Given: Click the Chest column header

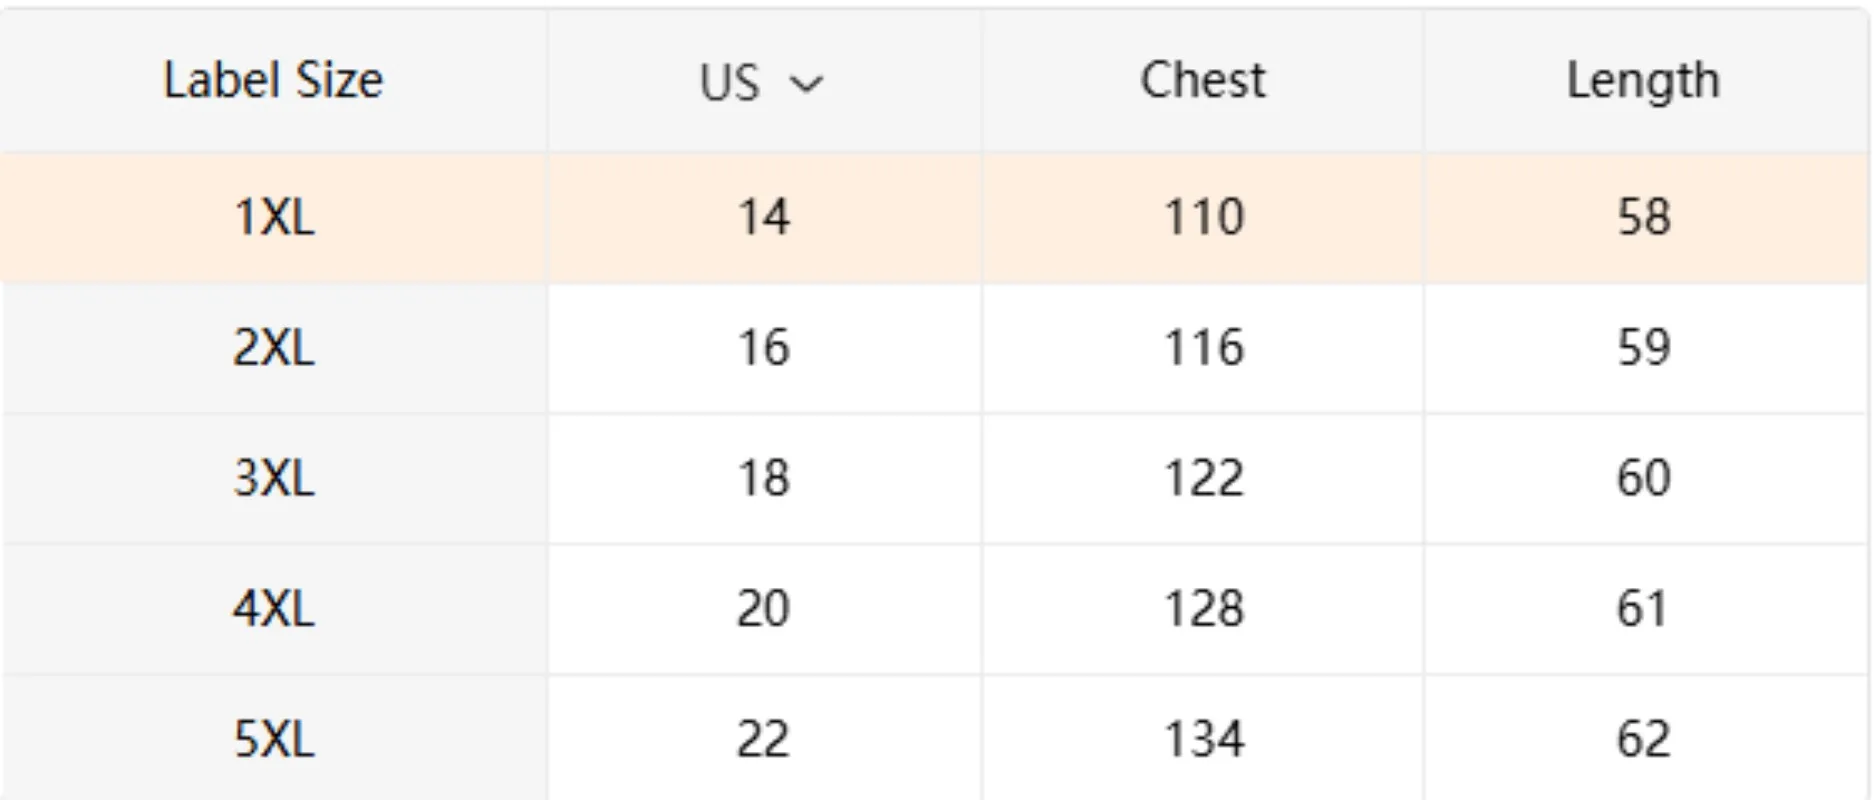Looking at the screenshot, I should [1202, 80].
